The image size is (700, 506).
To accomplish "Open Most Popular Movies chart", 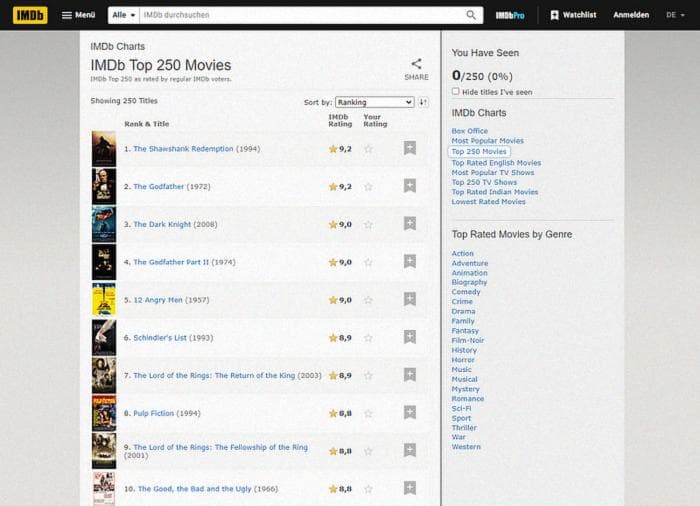I will click(488, 141).
